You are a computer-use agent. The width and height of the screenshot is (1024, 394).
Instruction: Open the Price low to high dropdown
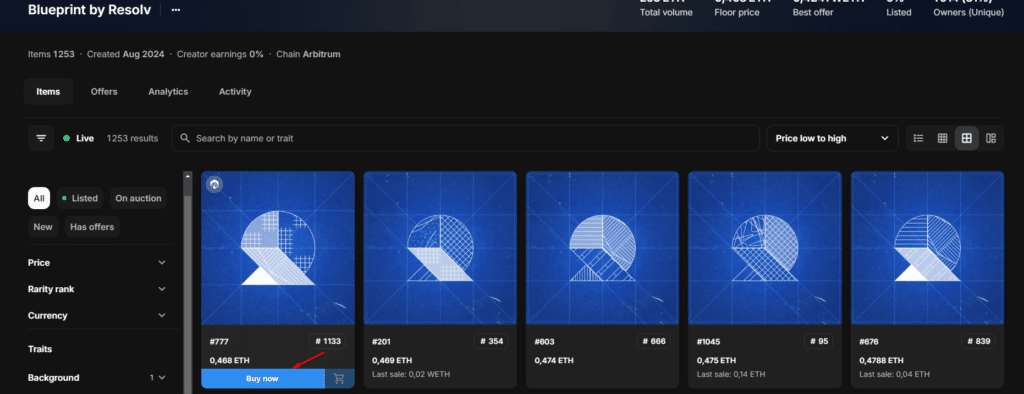tap(832, 138)
